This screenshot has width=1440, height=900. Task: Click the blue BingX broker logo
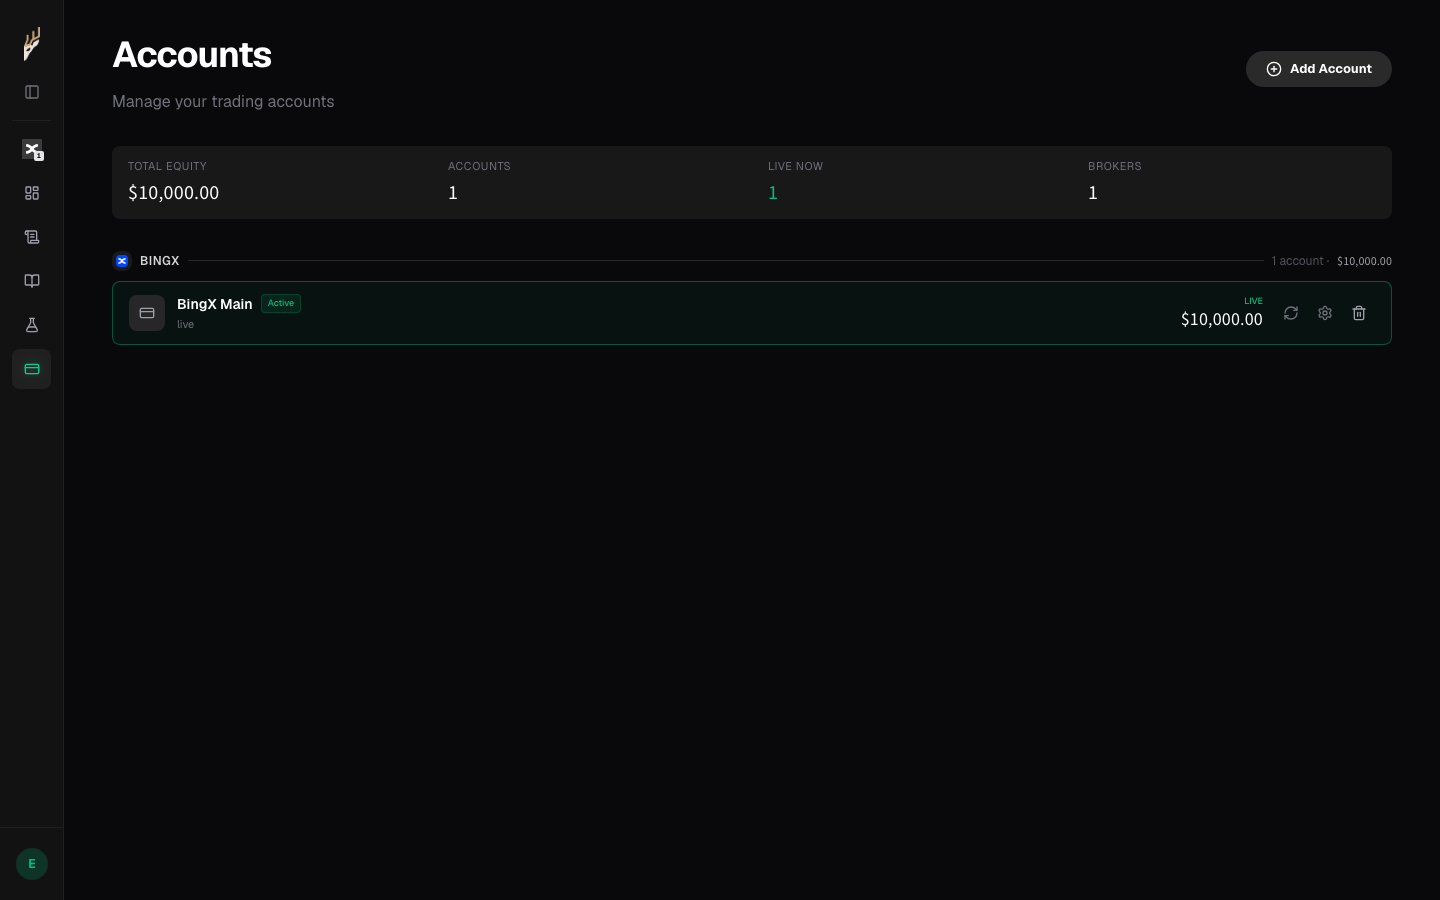tap(122, 261)
